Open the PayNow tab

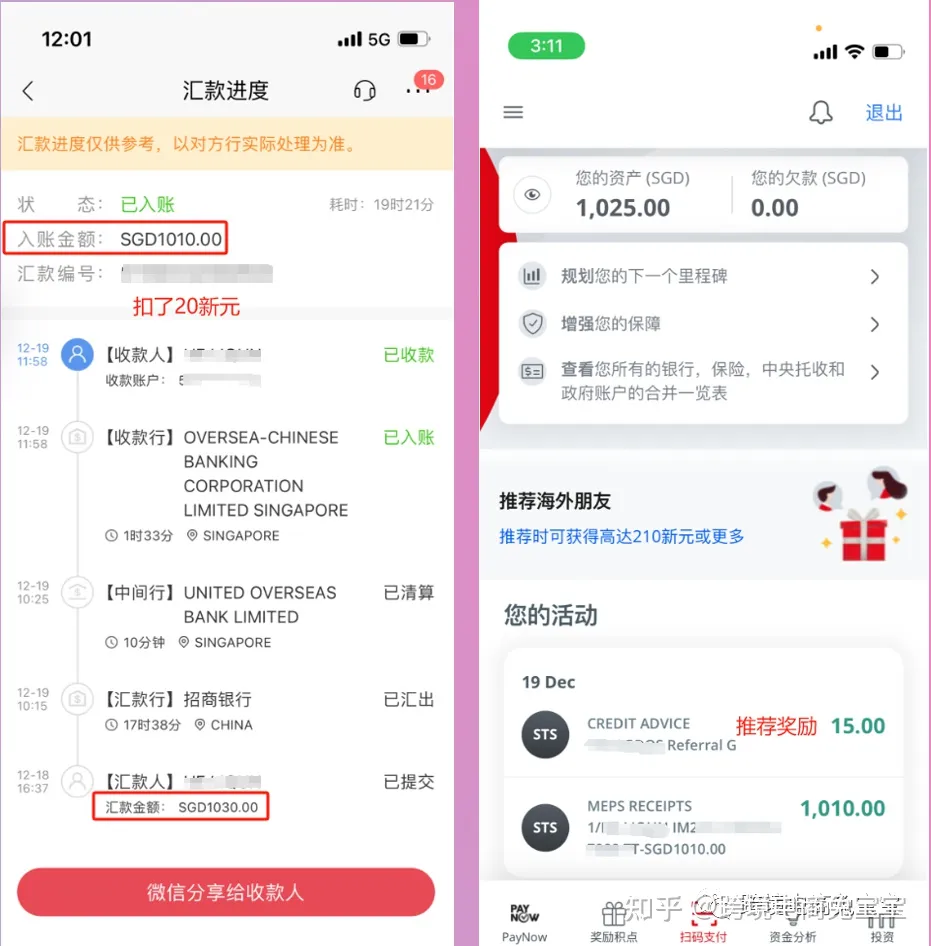click(524, 923)
